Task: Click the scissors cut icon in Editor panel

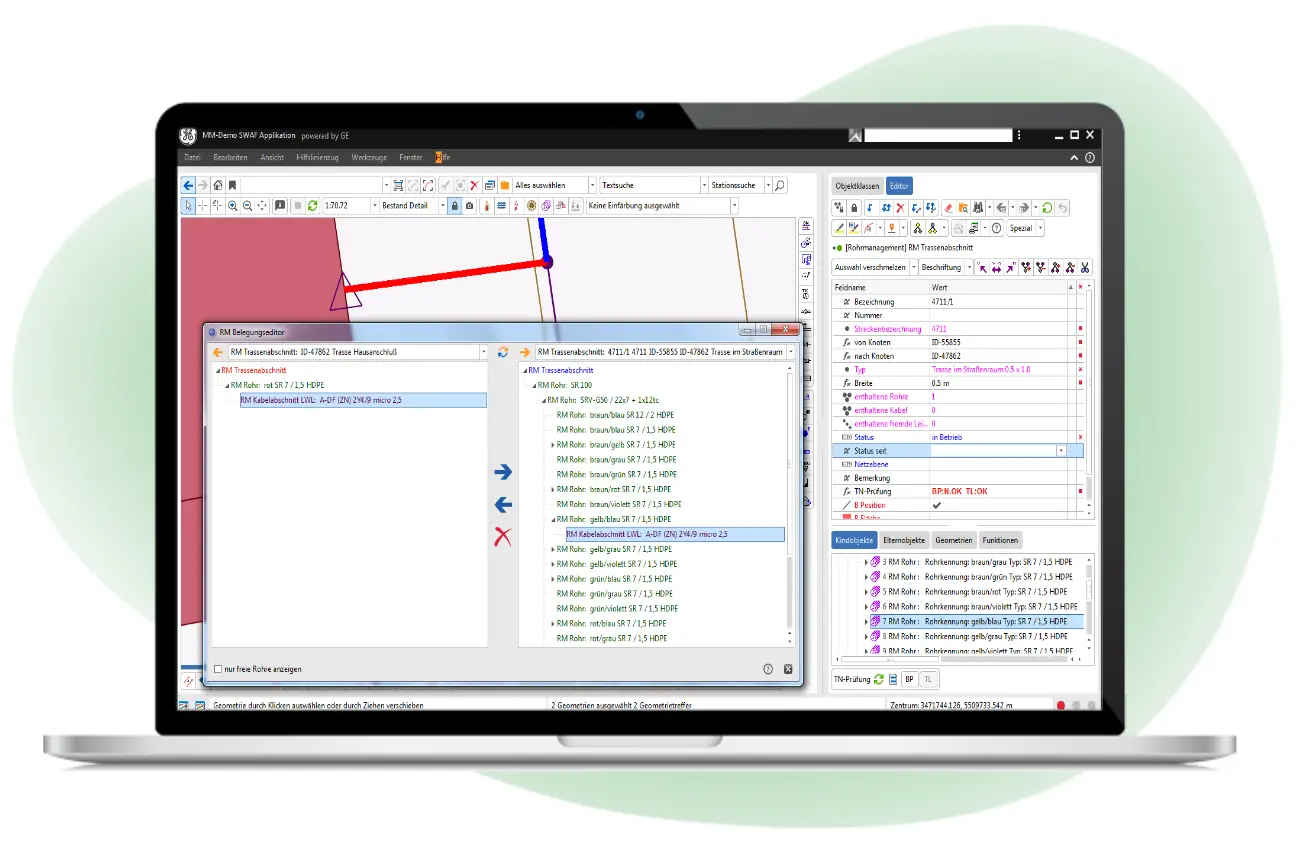Action: [1084, 267]
